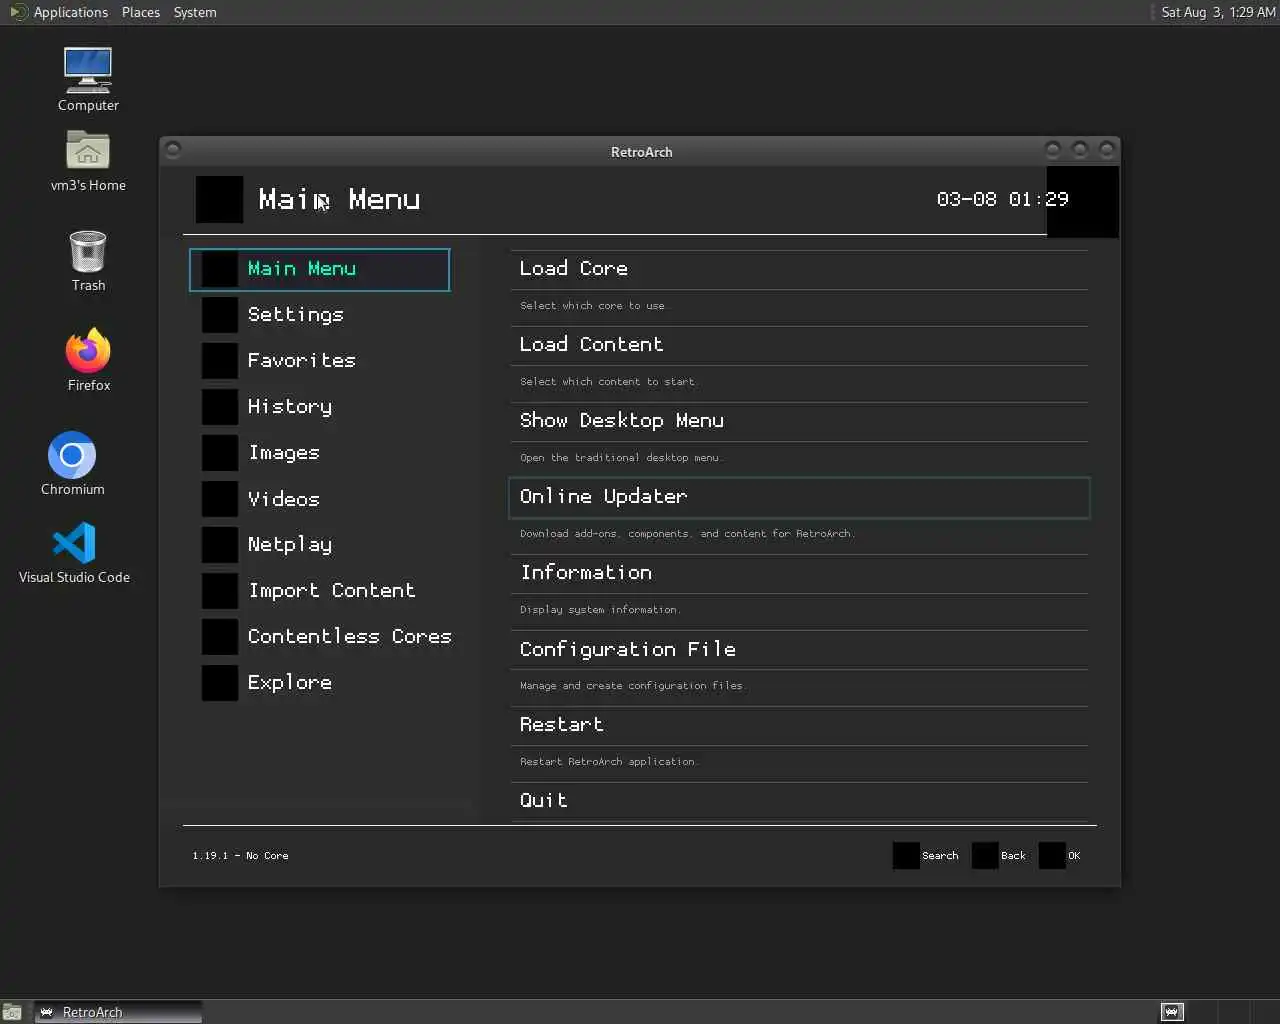
Task: Click the Main Menu header icon
Action: (x=219, y=199)
